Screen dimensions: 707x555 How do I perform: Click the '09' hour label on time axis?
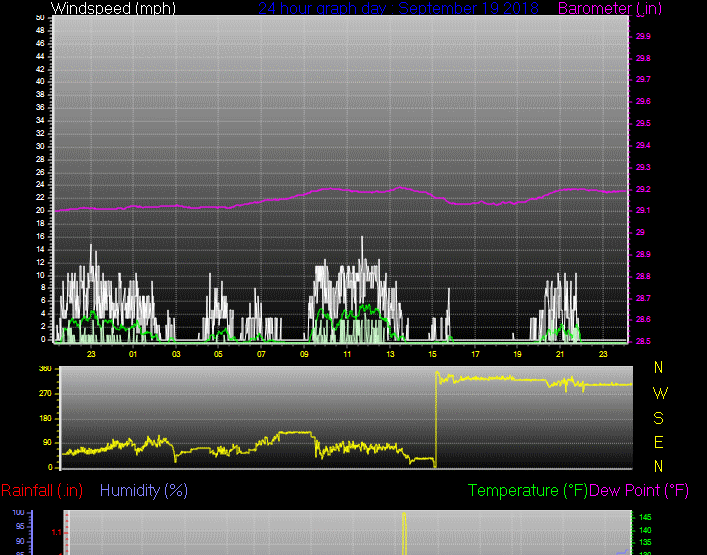coord(304,354)
